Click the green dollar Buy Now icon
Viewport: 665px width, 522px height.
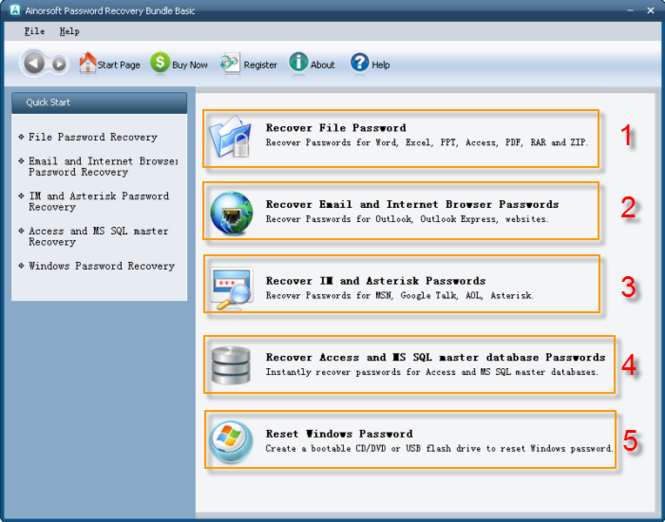pos(160,63)
